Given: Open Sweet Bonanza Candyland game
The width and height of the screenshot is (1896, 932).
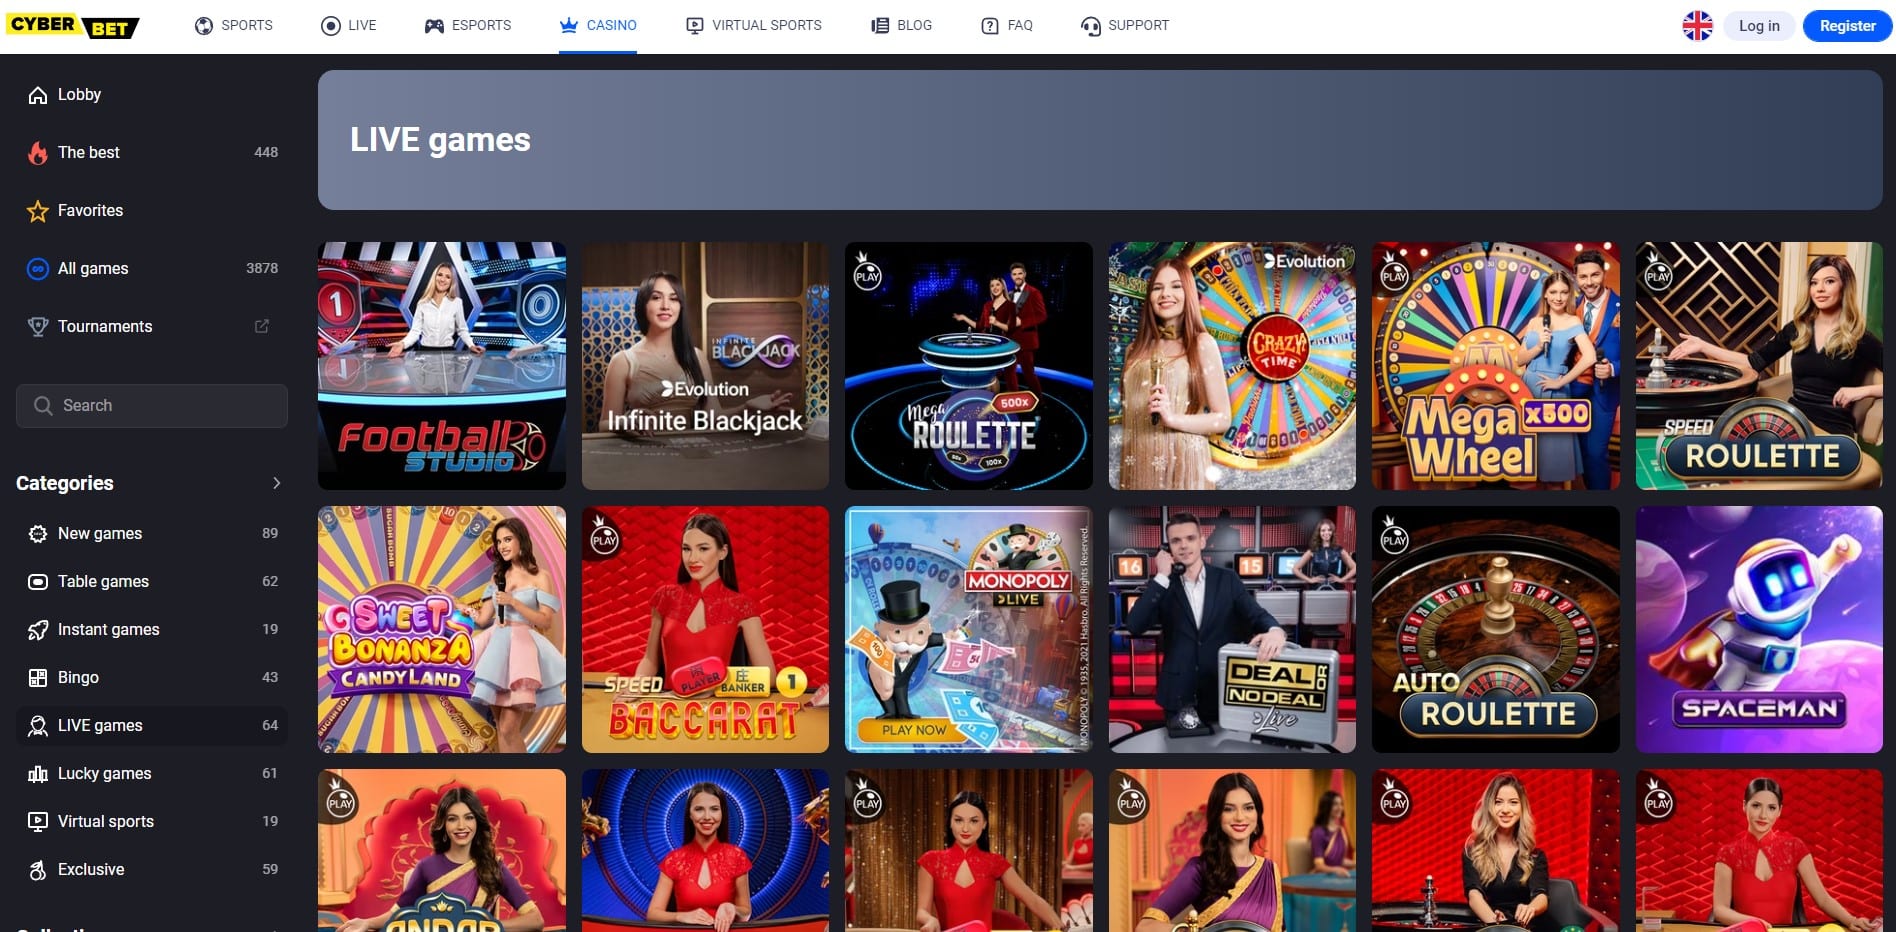Looking at the screenshot, I should [x=442, y=630].
